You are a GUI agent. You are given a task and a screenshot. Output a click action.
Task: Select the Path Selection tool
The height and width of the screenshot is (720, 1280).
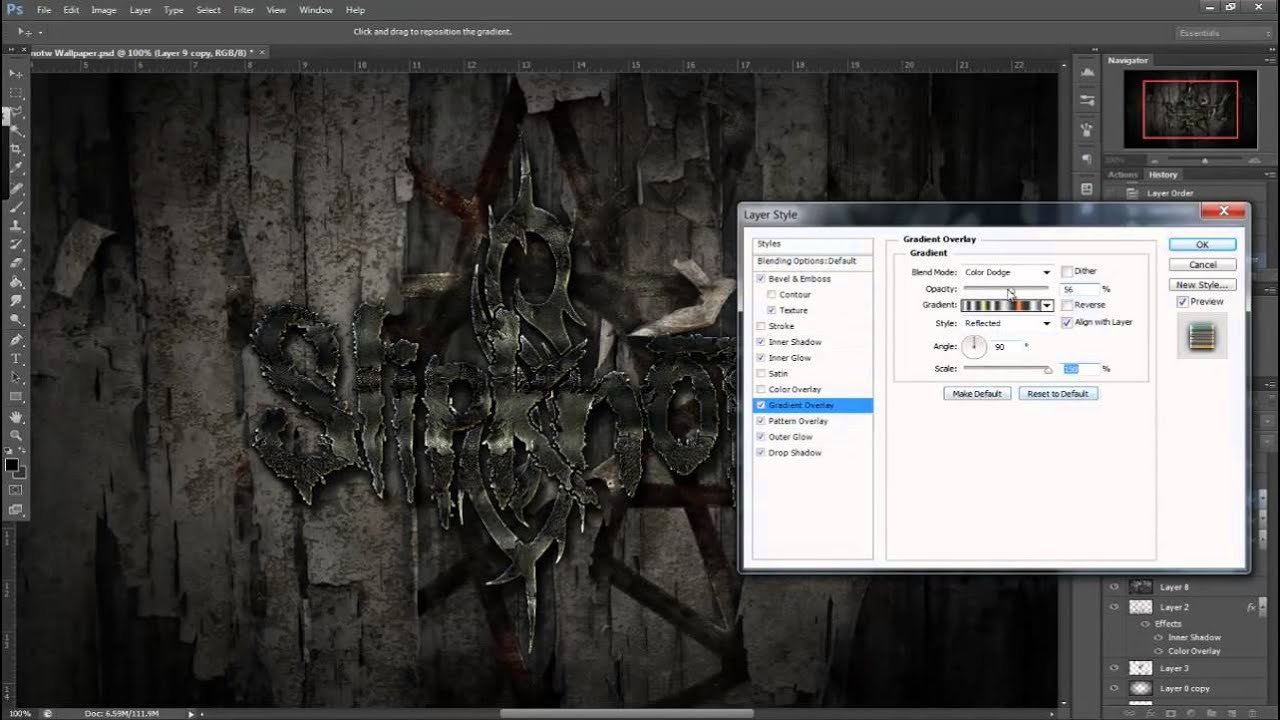coord(16,377)
